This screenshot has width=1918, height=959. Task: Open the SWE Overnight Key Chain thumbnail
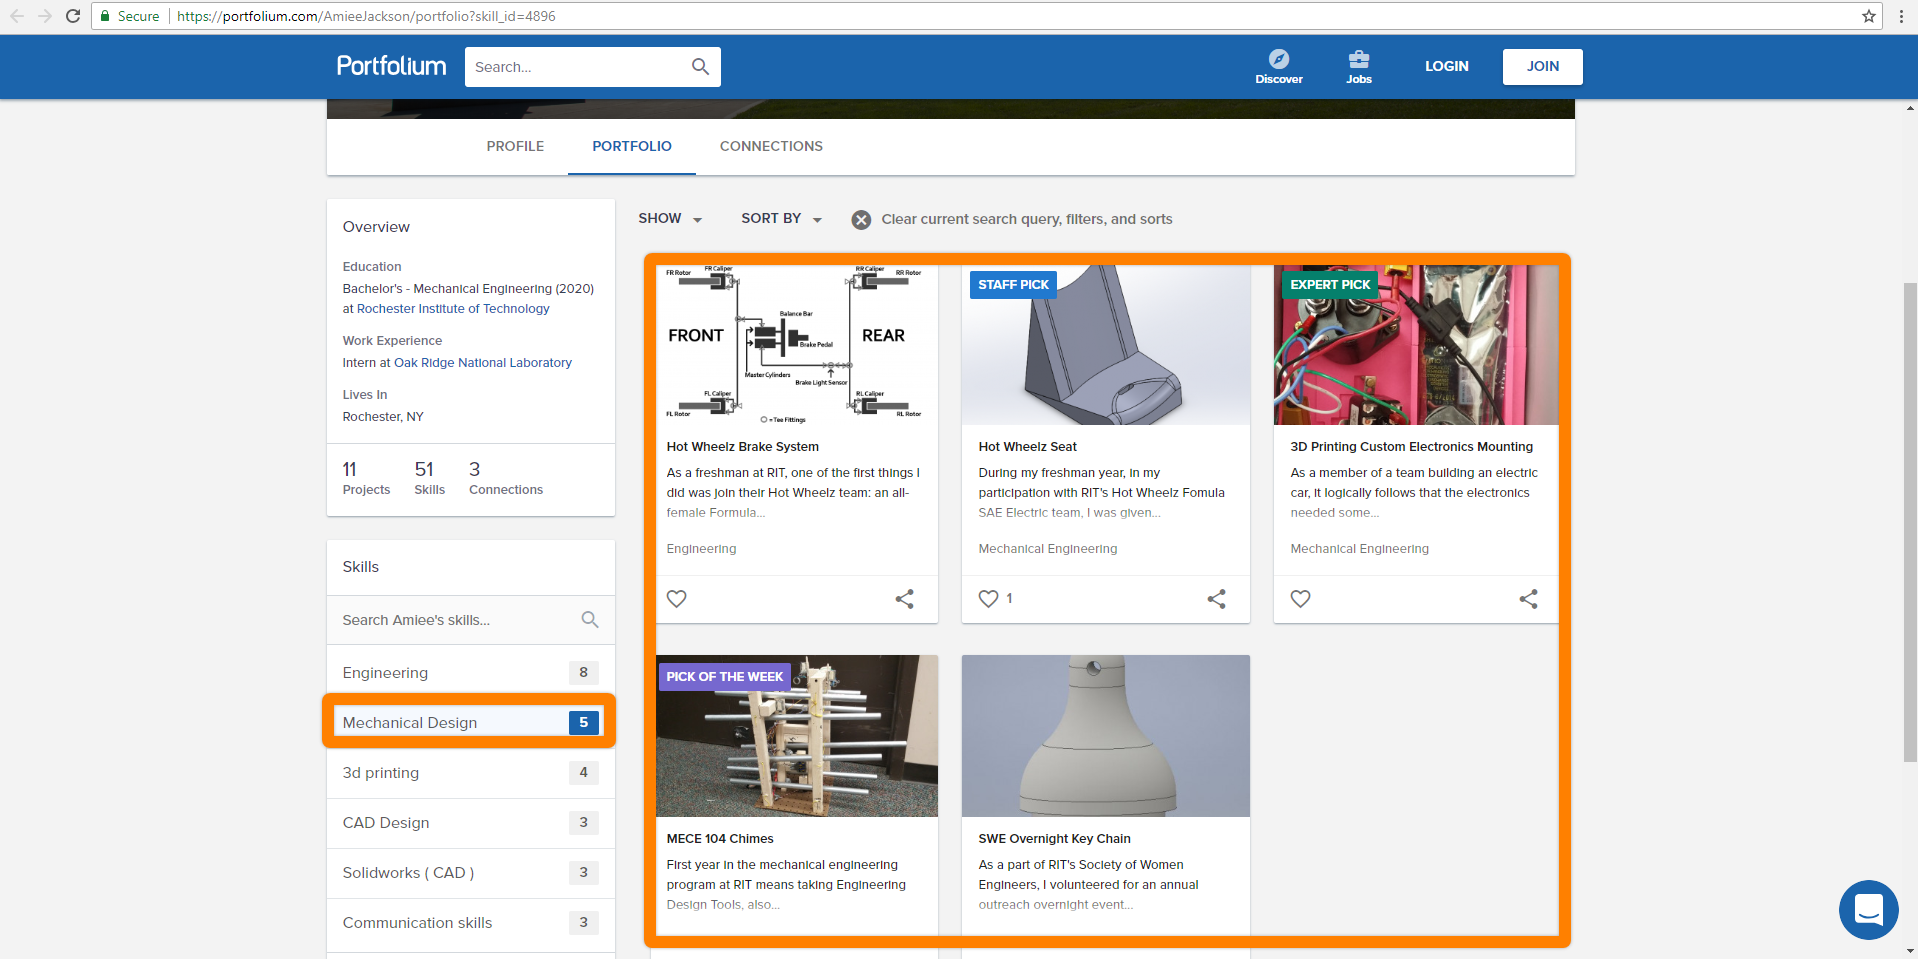pyautogui.click(x=1106, y=736)
